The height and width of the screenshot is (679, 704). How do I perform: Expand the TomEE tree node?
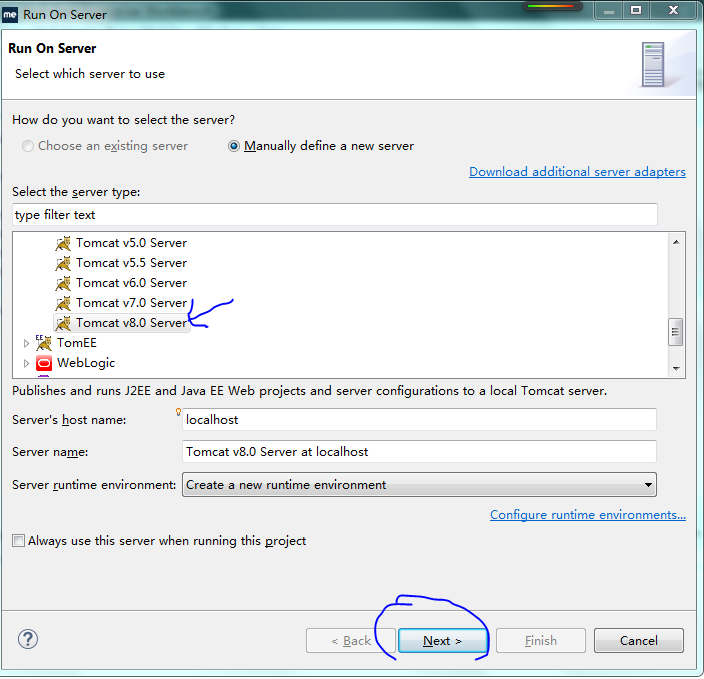coord(27,343)
